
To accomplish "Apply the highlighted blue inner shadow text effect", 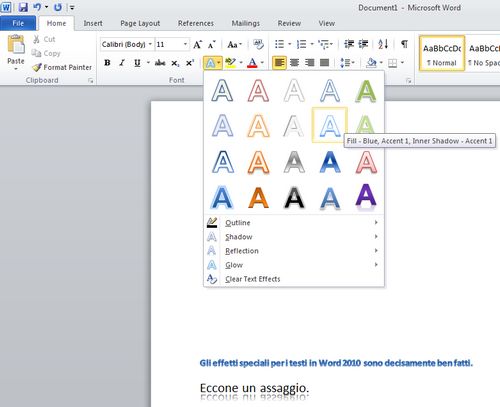I will pyautogui.click(x=330, y=126).
